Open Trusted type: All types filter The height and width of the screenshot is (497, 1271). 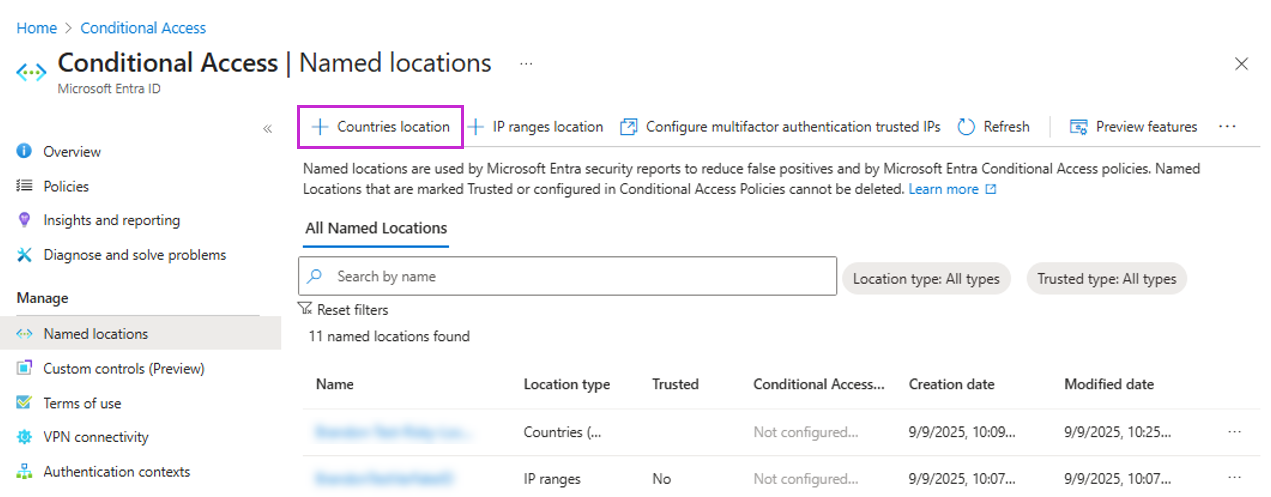(1107, 279)
